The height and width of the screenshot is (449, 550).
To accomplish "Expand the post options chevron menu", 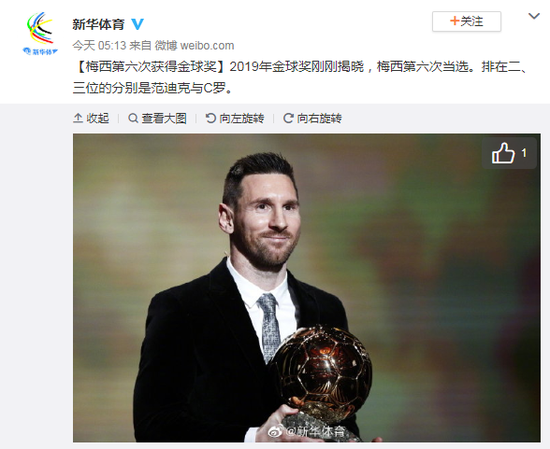I will pos(534,16).
